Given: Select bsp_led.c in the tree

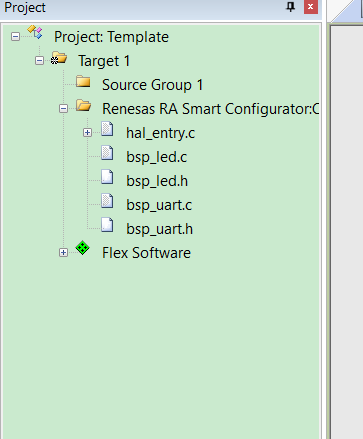Looking at the screenshot, I should [157, 157].
